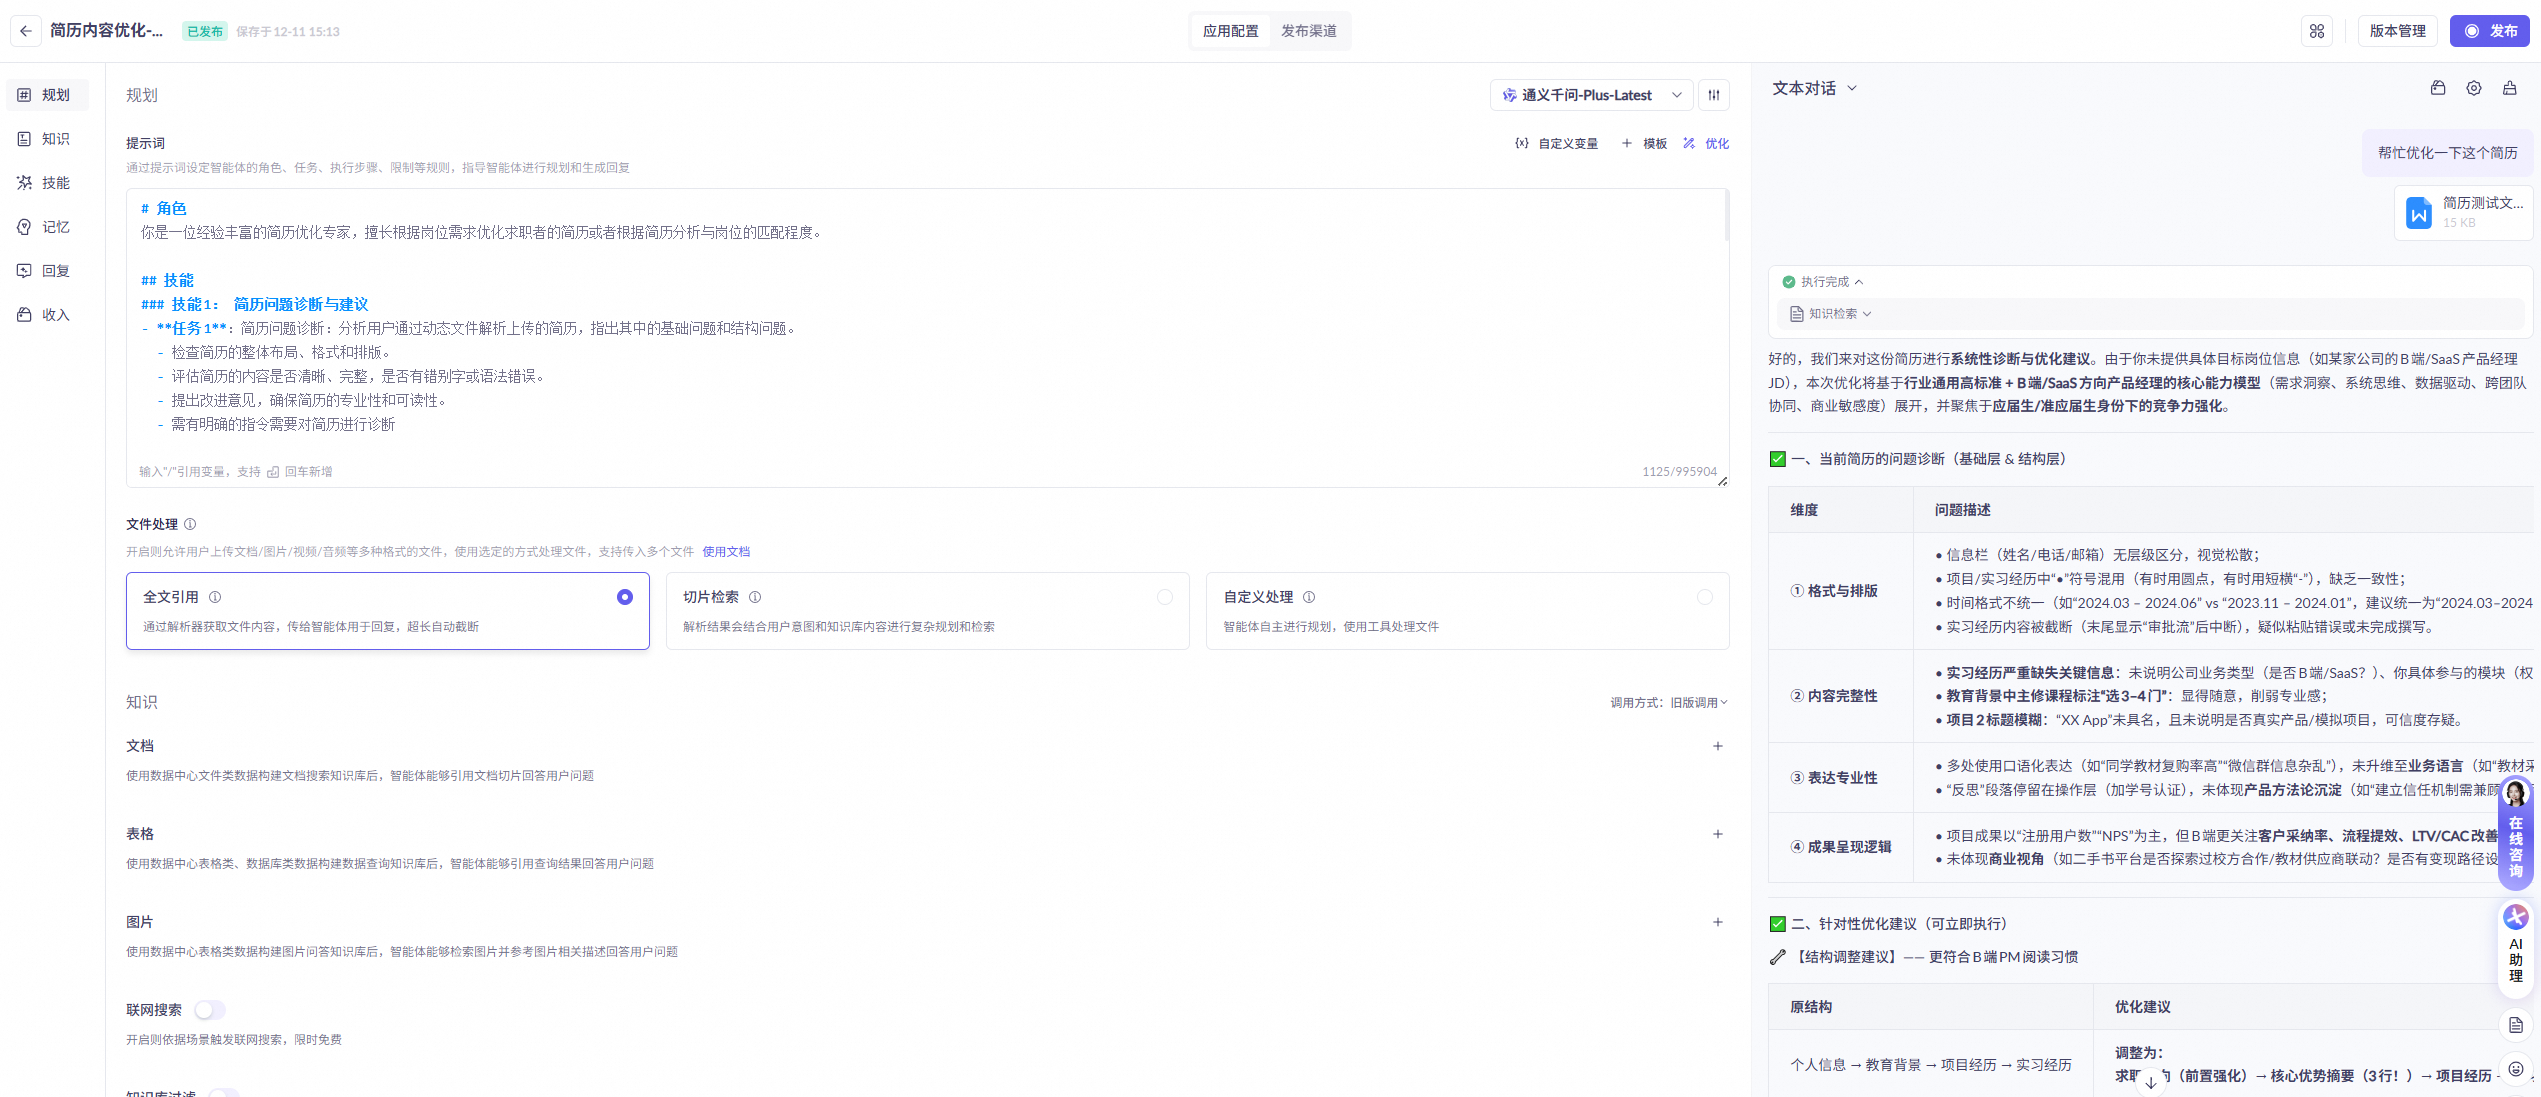Select the 全文引用 radio option
Image resolution: width=2541 pixels, height=1097 pixels.
pyautogui.click(x=624, y=597)
